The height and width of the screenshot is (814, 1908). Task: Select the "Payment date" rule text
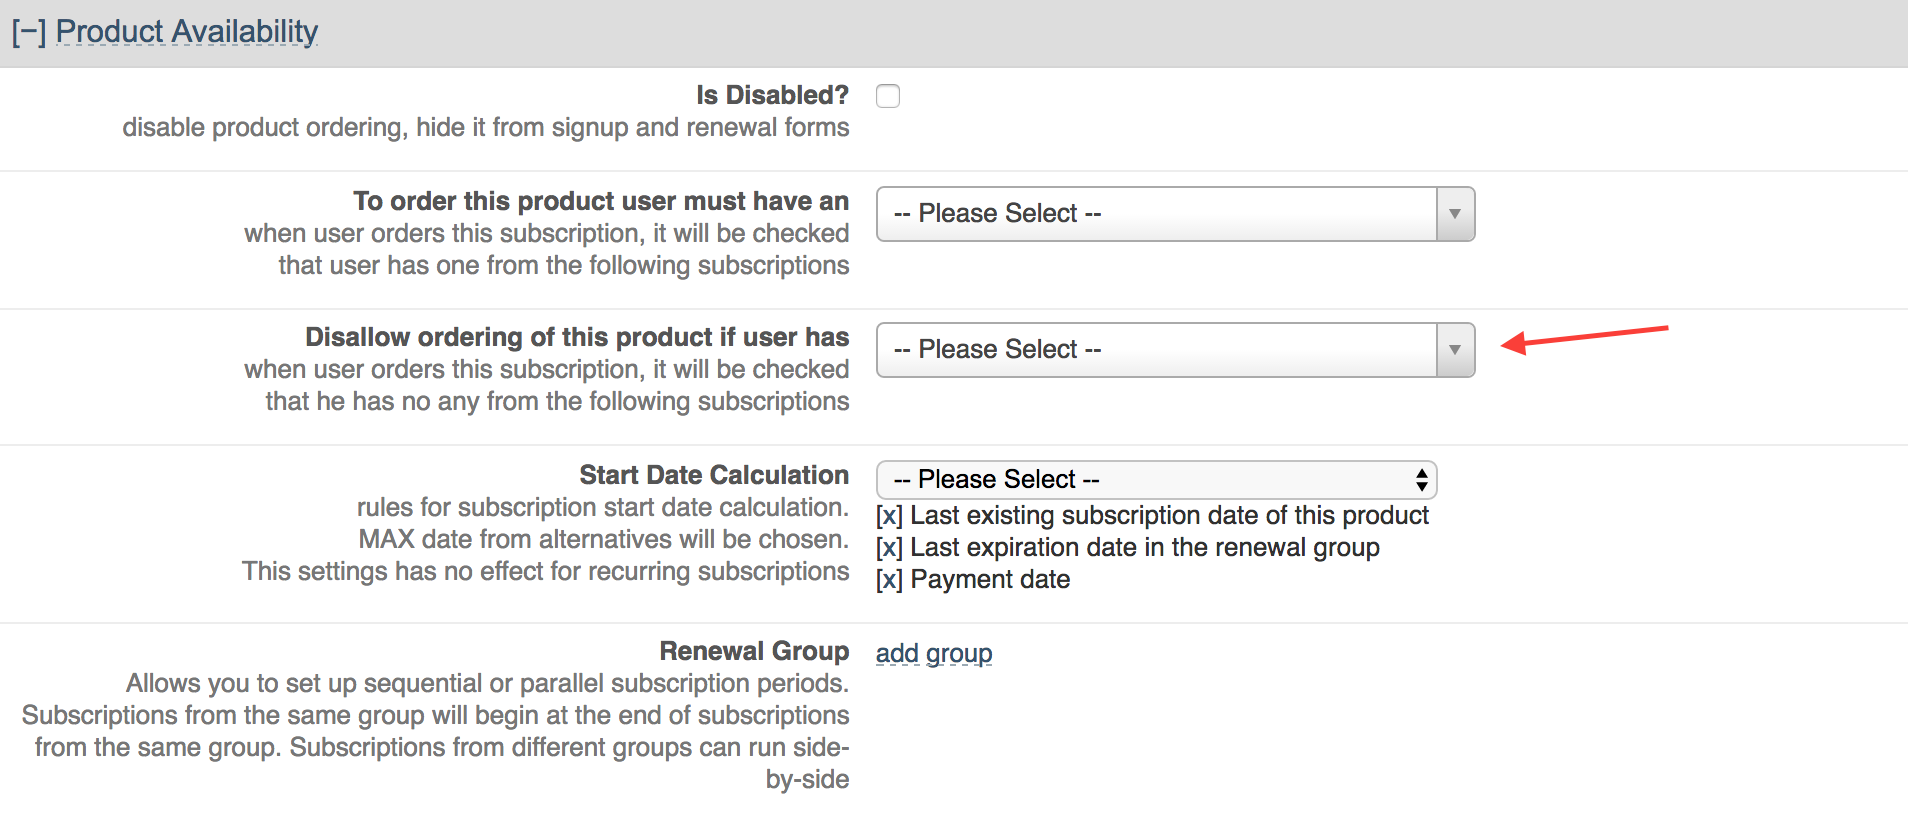[990, 580]
